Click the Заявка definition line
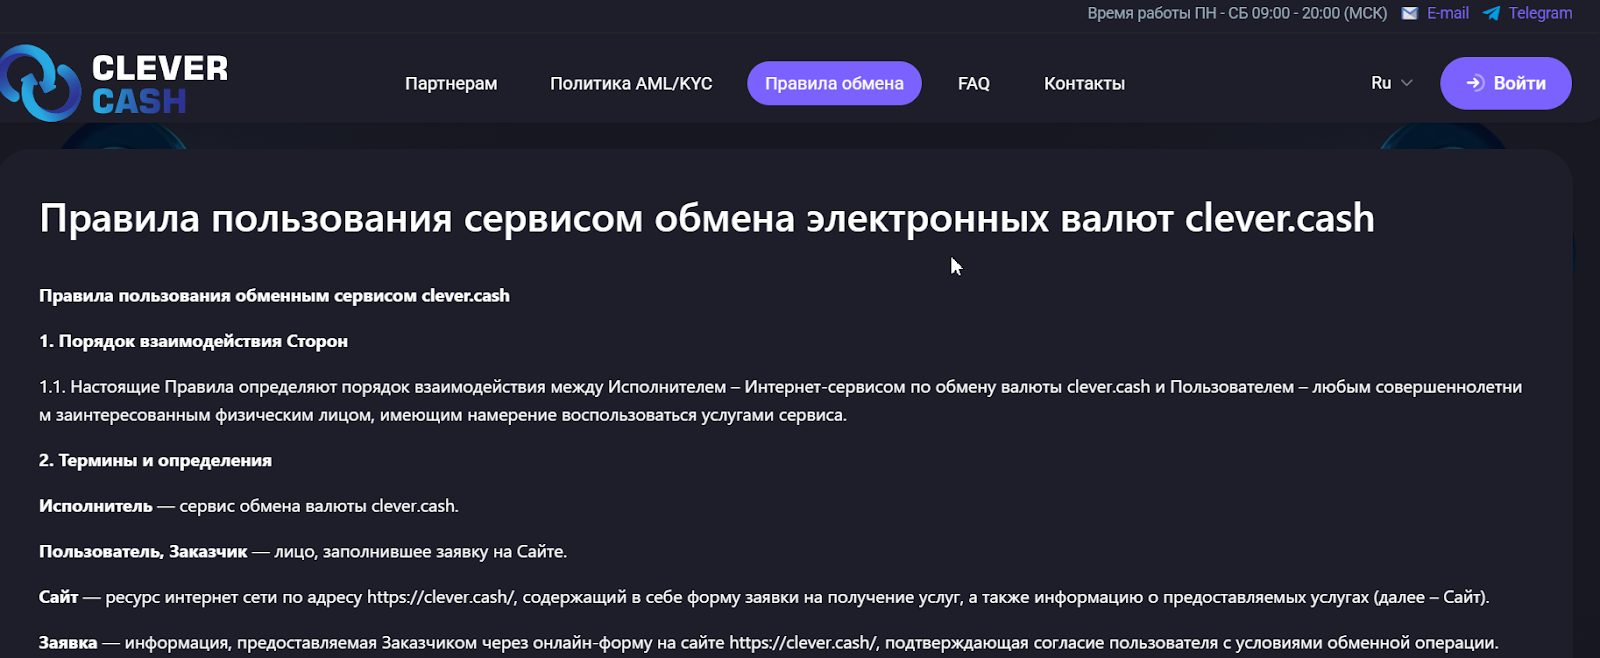1600x658 pixels. point(768,643)
